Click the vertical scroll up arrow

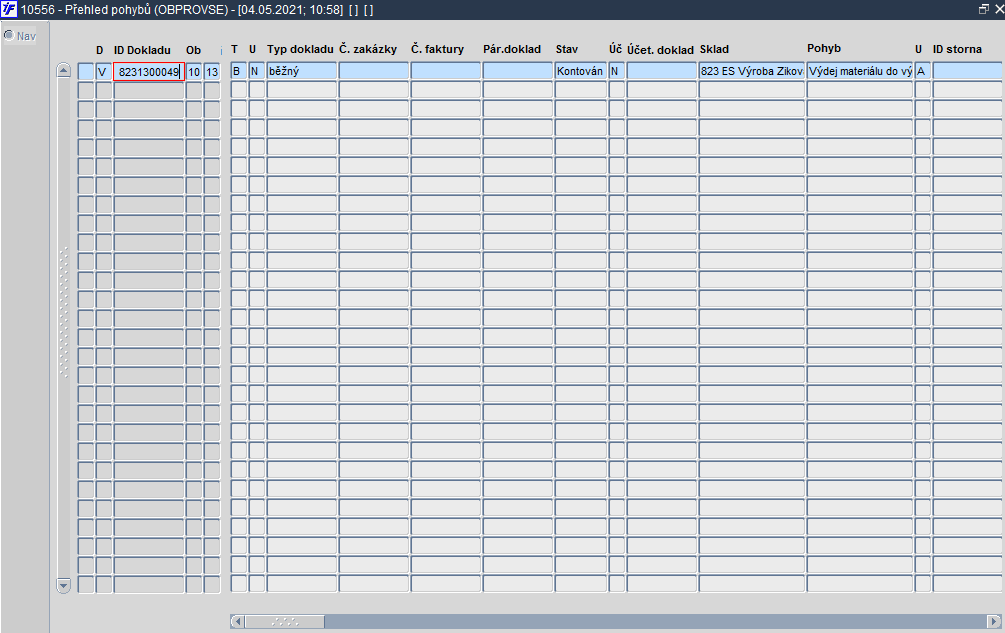pyautogui.click(x=63, y=70)
